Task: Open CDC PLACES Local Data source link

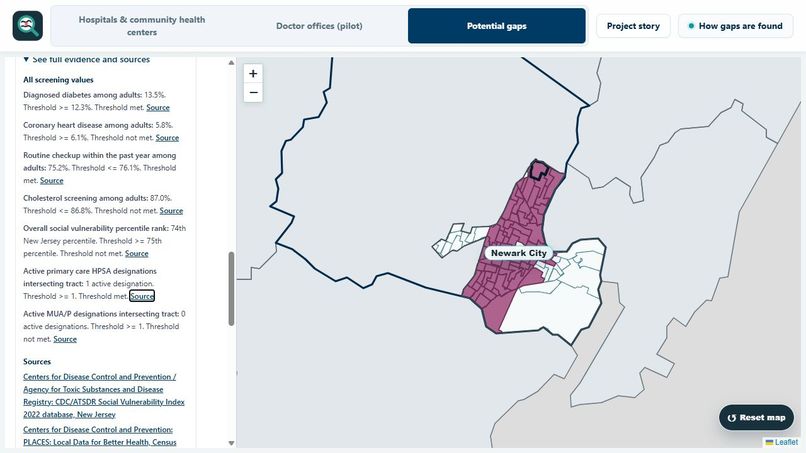Action: [99, 436]
